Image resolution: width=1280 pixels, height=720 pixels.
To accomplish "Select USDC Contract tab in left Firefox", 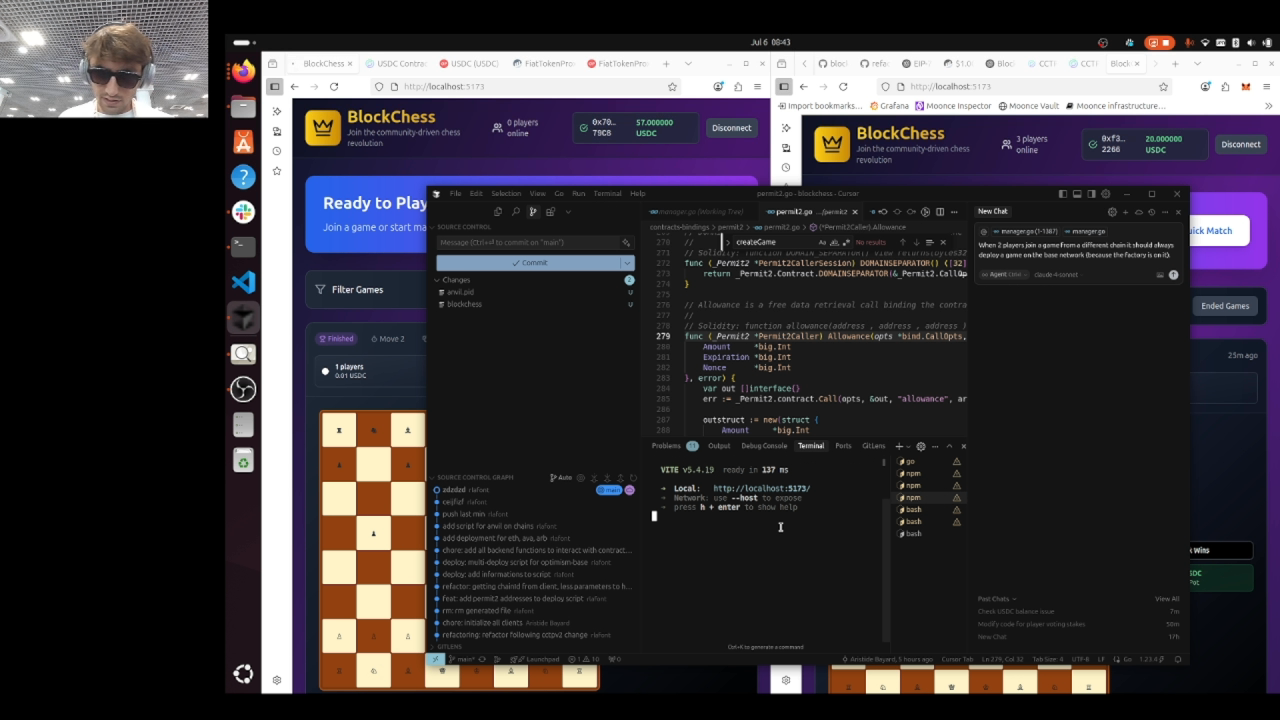I will (x=394, y=64).
